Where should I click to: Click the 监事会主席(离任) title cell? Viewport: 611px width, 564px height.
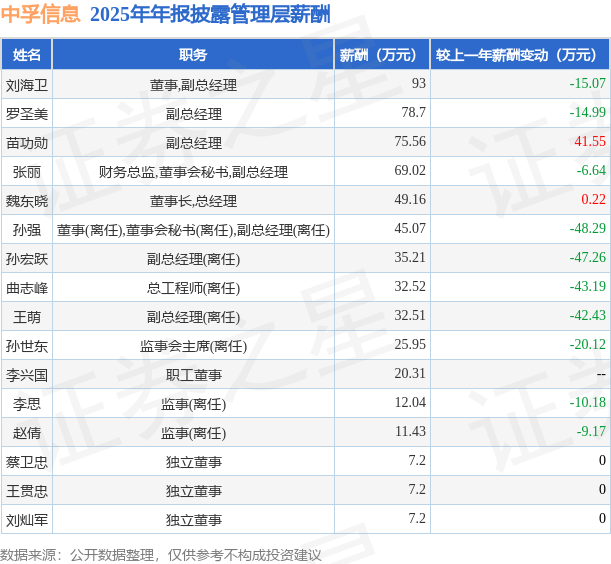(193, 346)
